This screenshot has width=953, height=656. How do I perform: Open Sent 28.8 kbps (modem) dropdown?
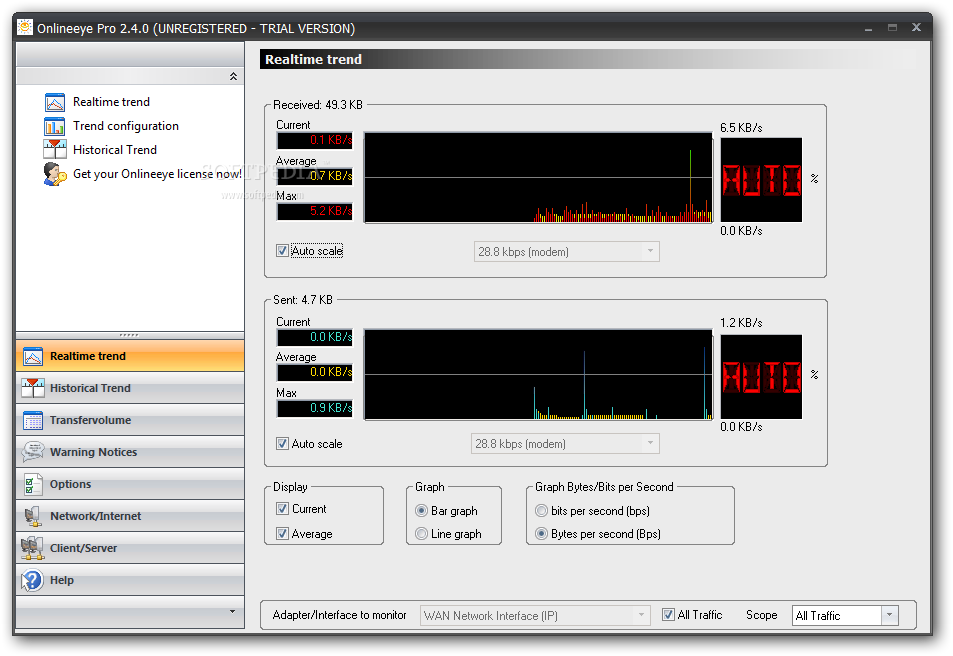565,444
